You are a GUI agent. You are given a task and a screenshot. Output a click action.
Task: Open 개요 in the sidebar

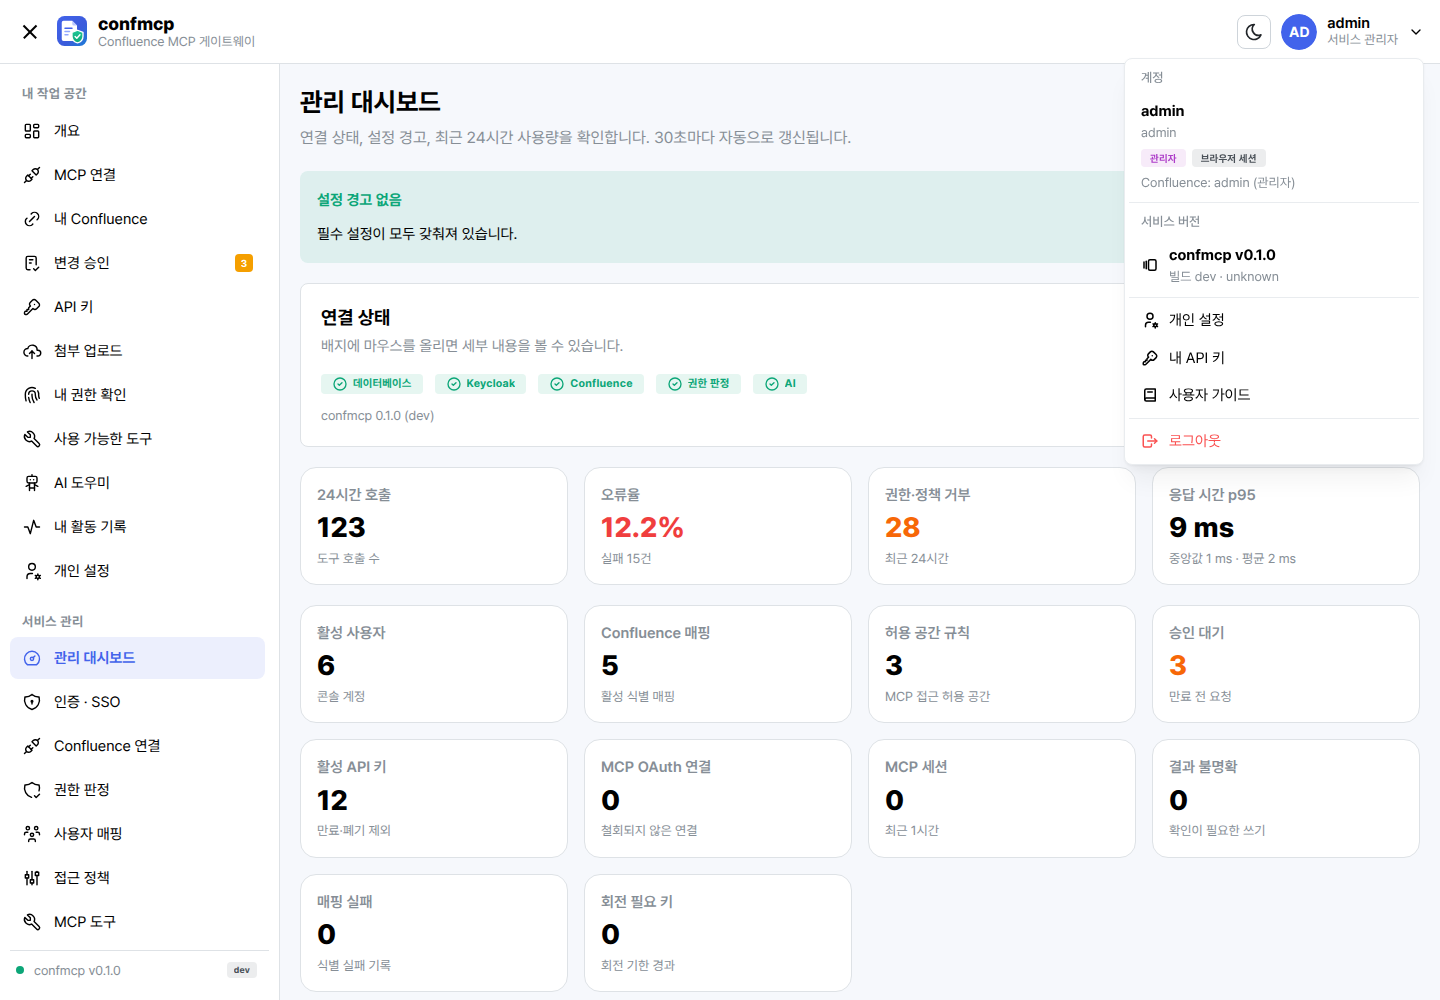(137, 131)
